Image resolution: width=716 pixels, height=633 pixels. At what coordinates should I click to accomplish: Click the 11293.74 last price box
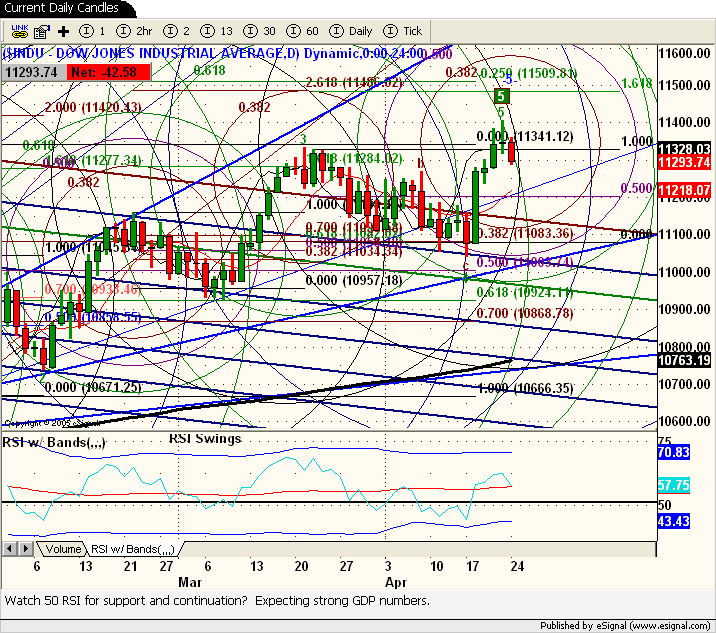(35, 71)
